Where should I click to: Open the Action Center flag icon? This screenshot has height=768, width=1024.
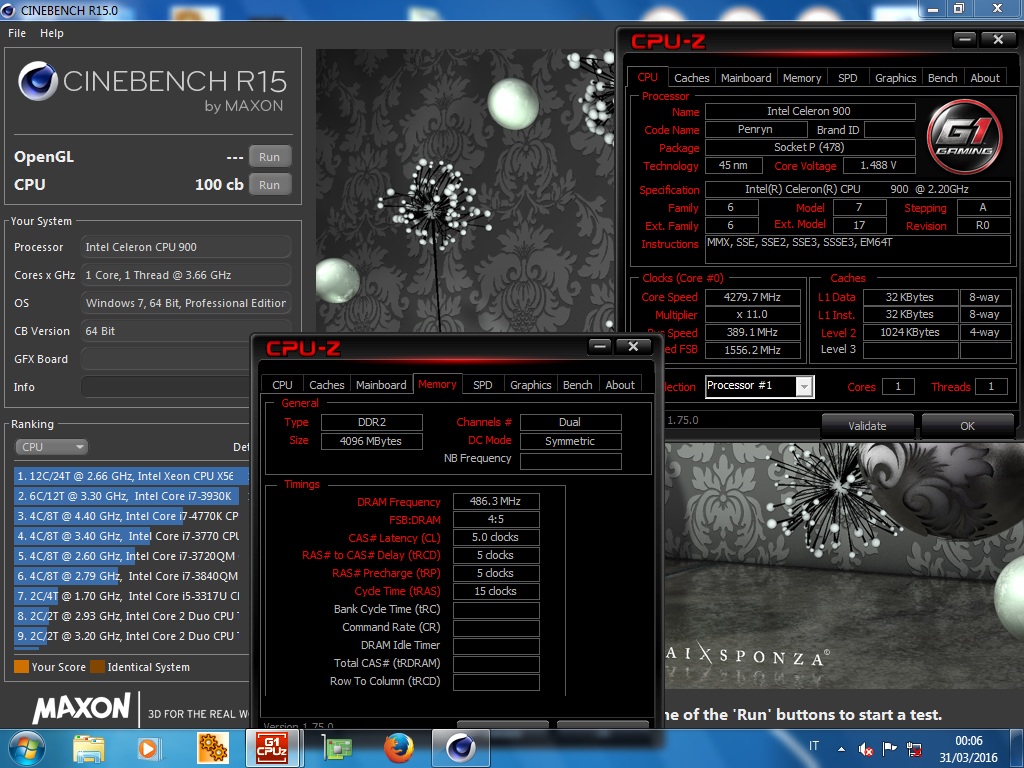(889, 748)
